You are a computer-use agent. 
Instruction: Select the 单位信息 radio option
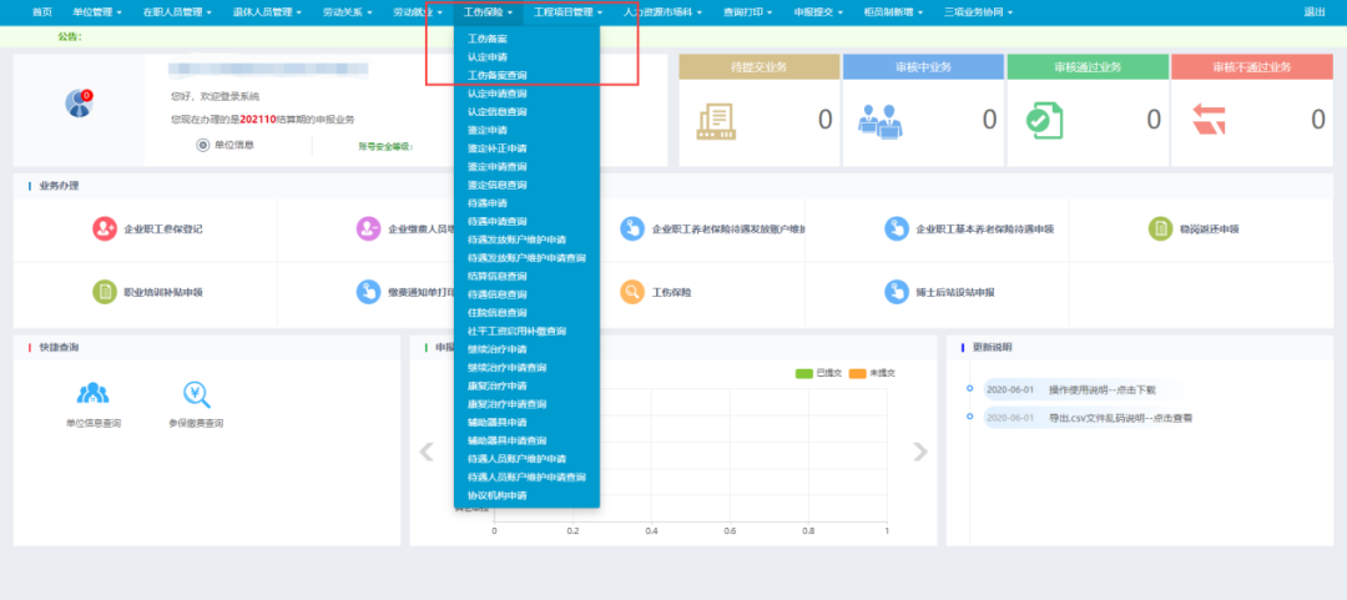coord(203,145)
